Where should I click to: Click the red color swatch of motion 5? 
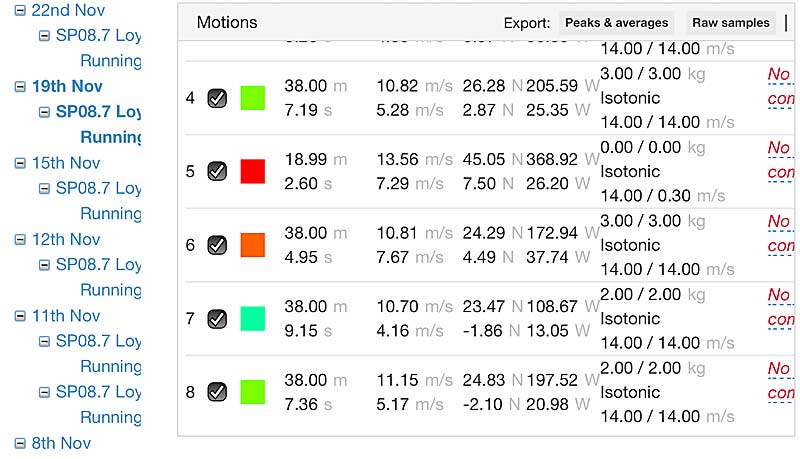253,171
